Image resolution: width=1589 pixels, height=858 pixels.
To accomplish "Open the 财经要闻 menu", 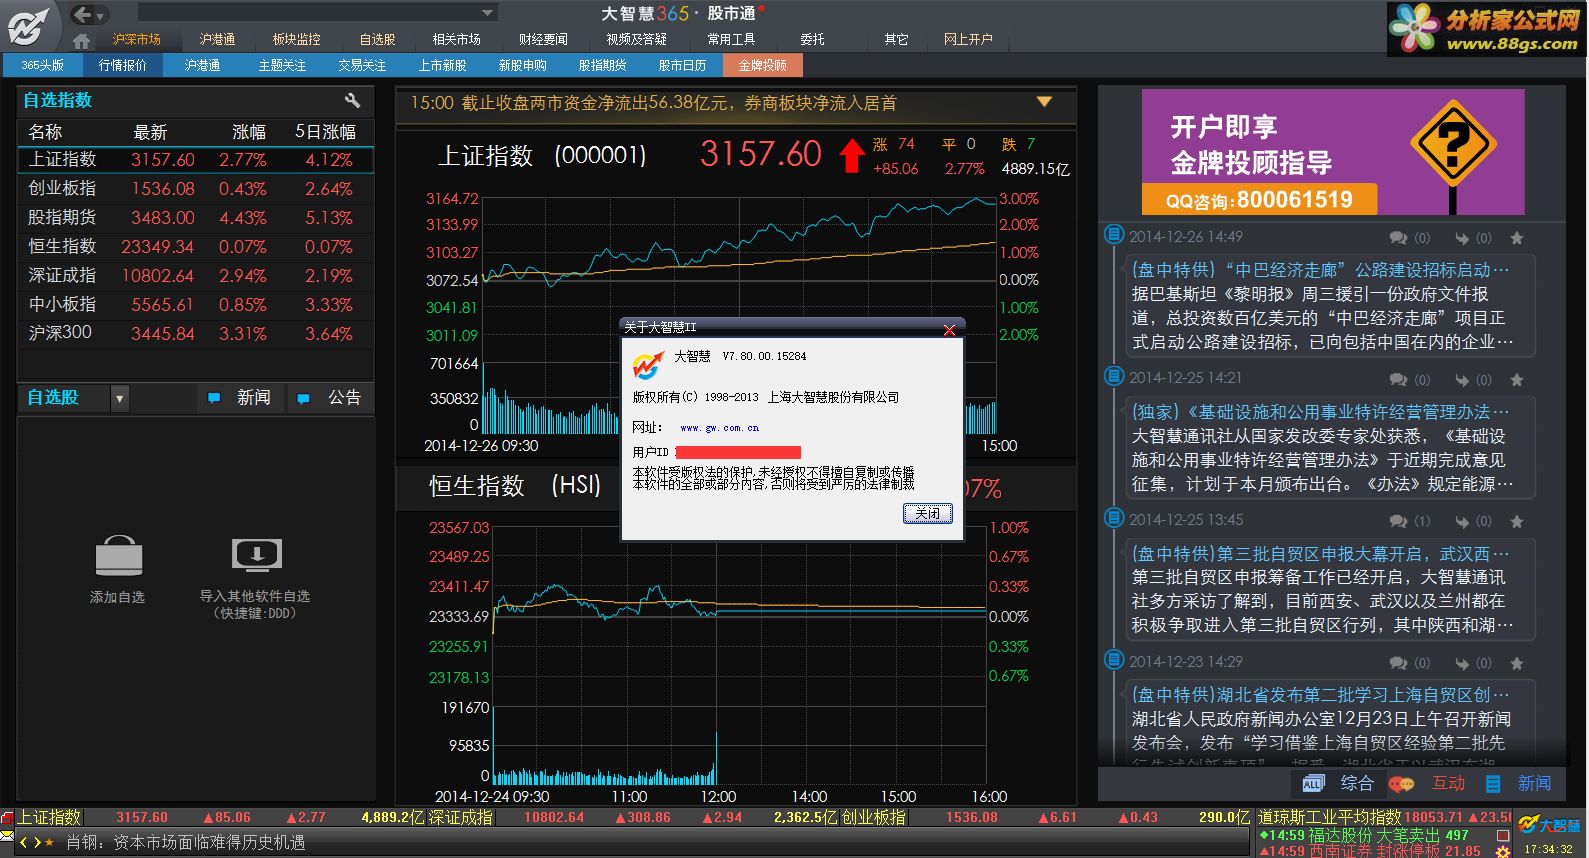I will pyautogui.click(x=543, y=39).
